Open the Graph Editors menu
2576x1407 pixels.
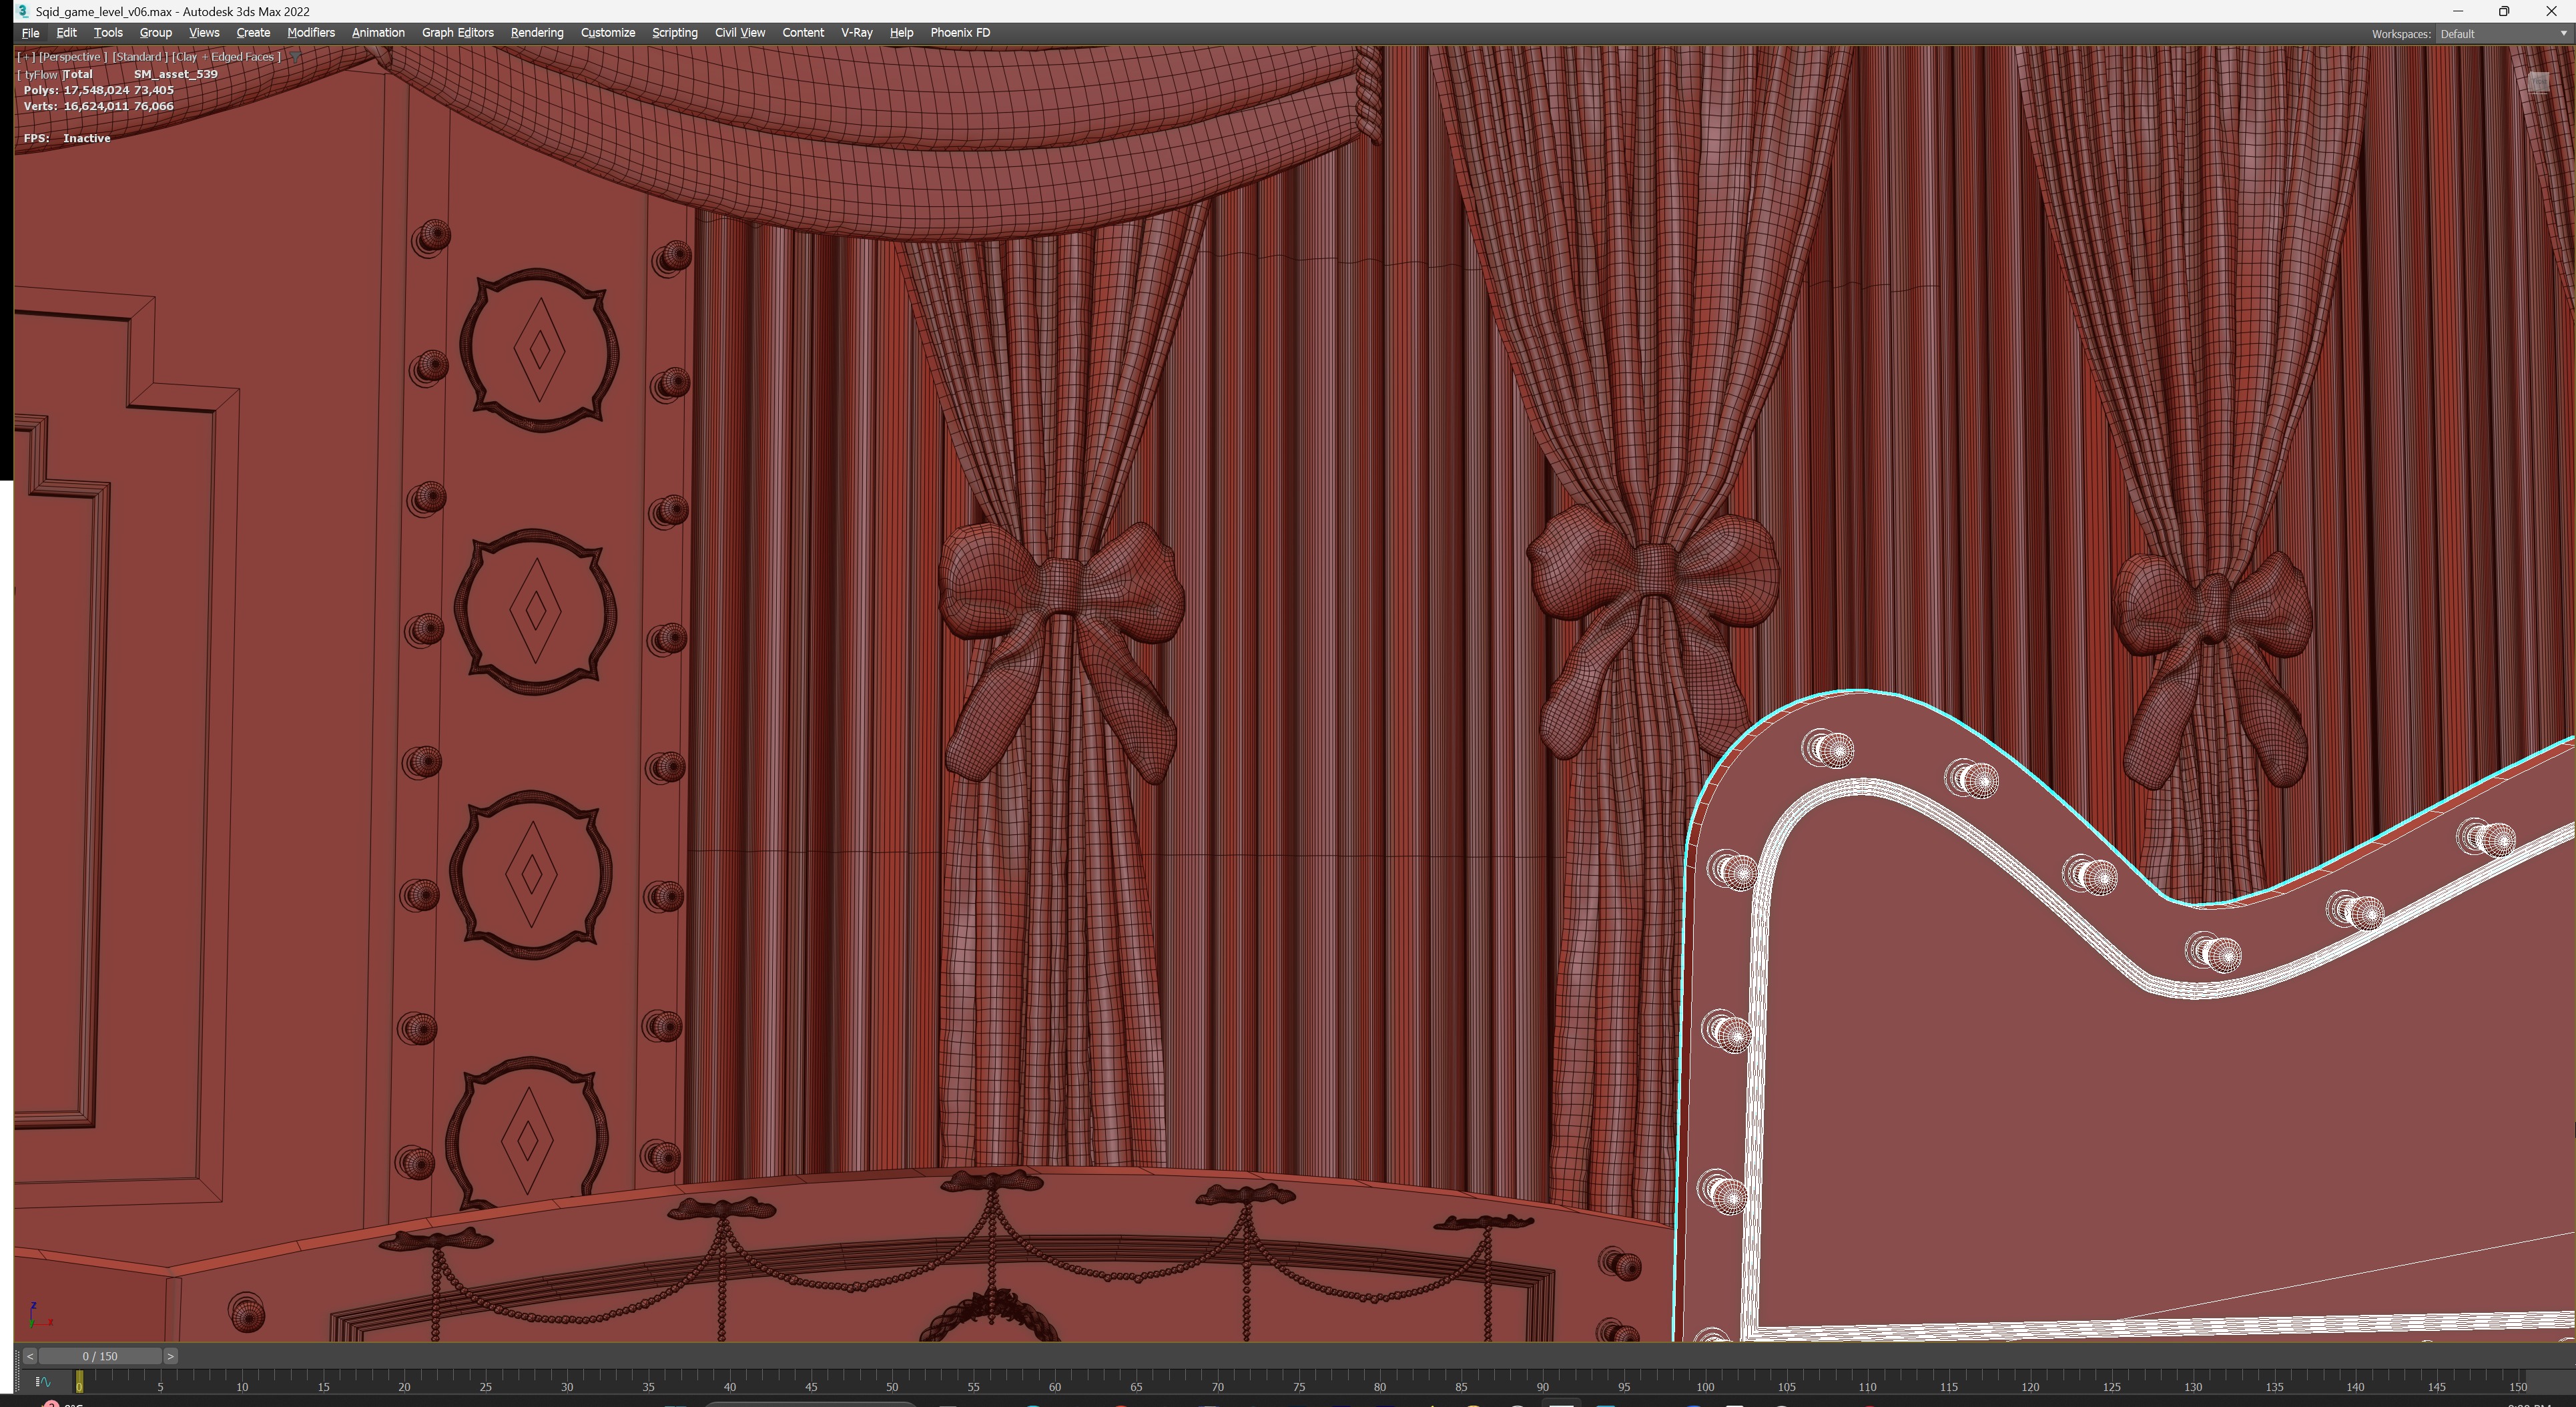pyautogui.click(x=457, y=33)
